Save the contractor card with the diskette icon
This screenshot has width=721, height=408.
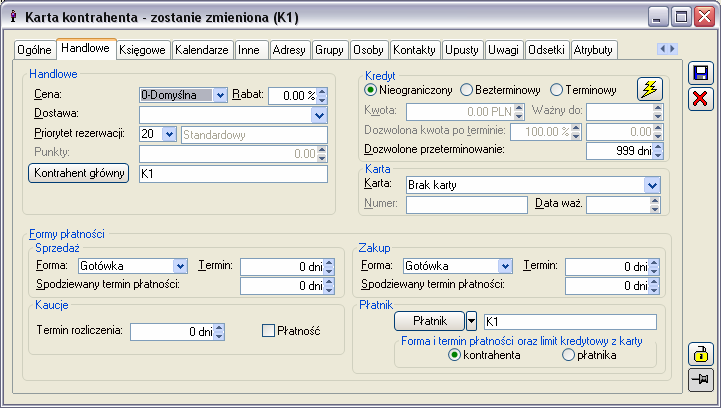click(700, 74)
